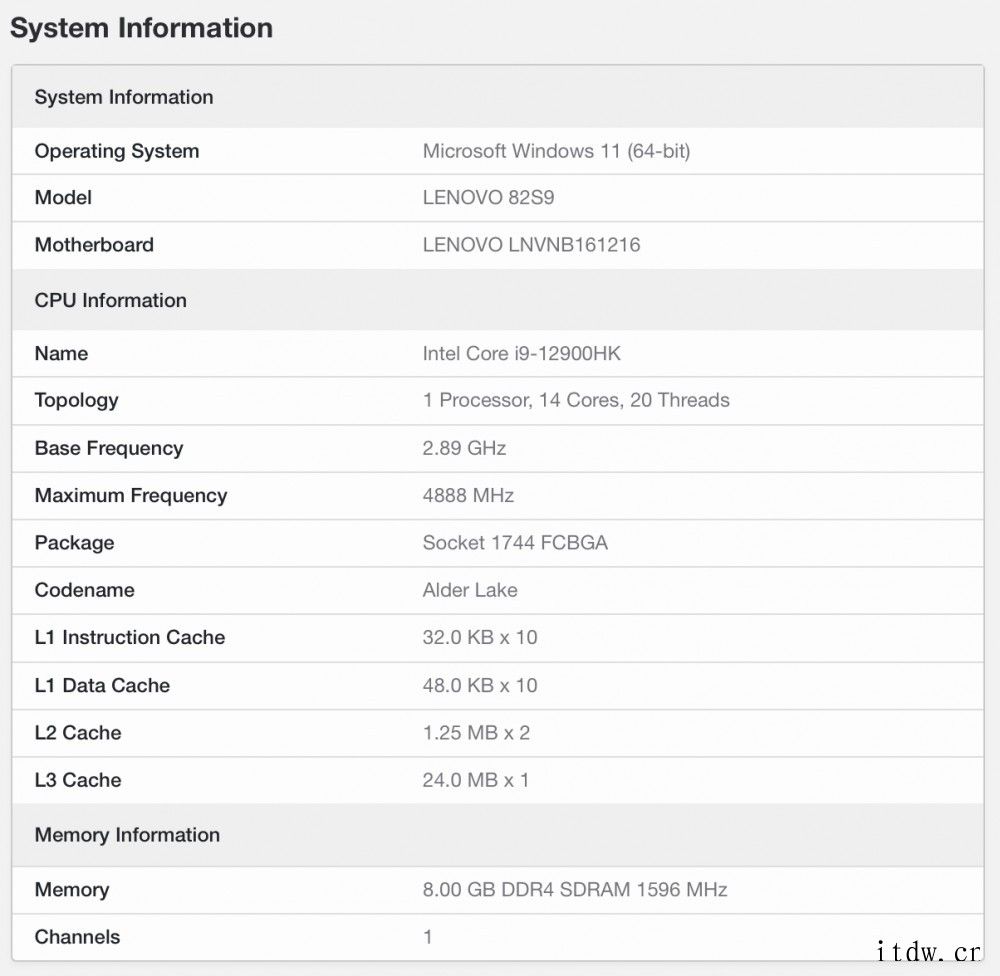Select the Motherboard row label

94,245
